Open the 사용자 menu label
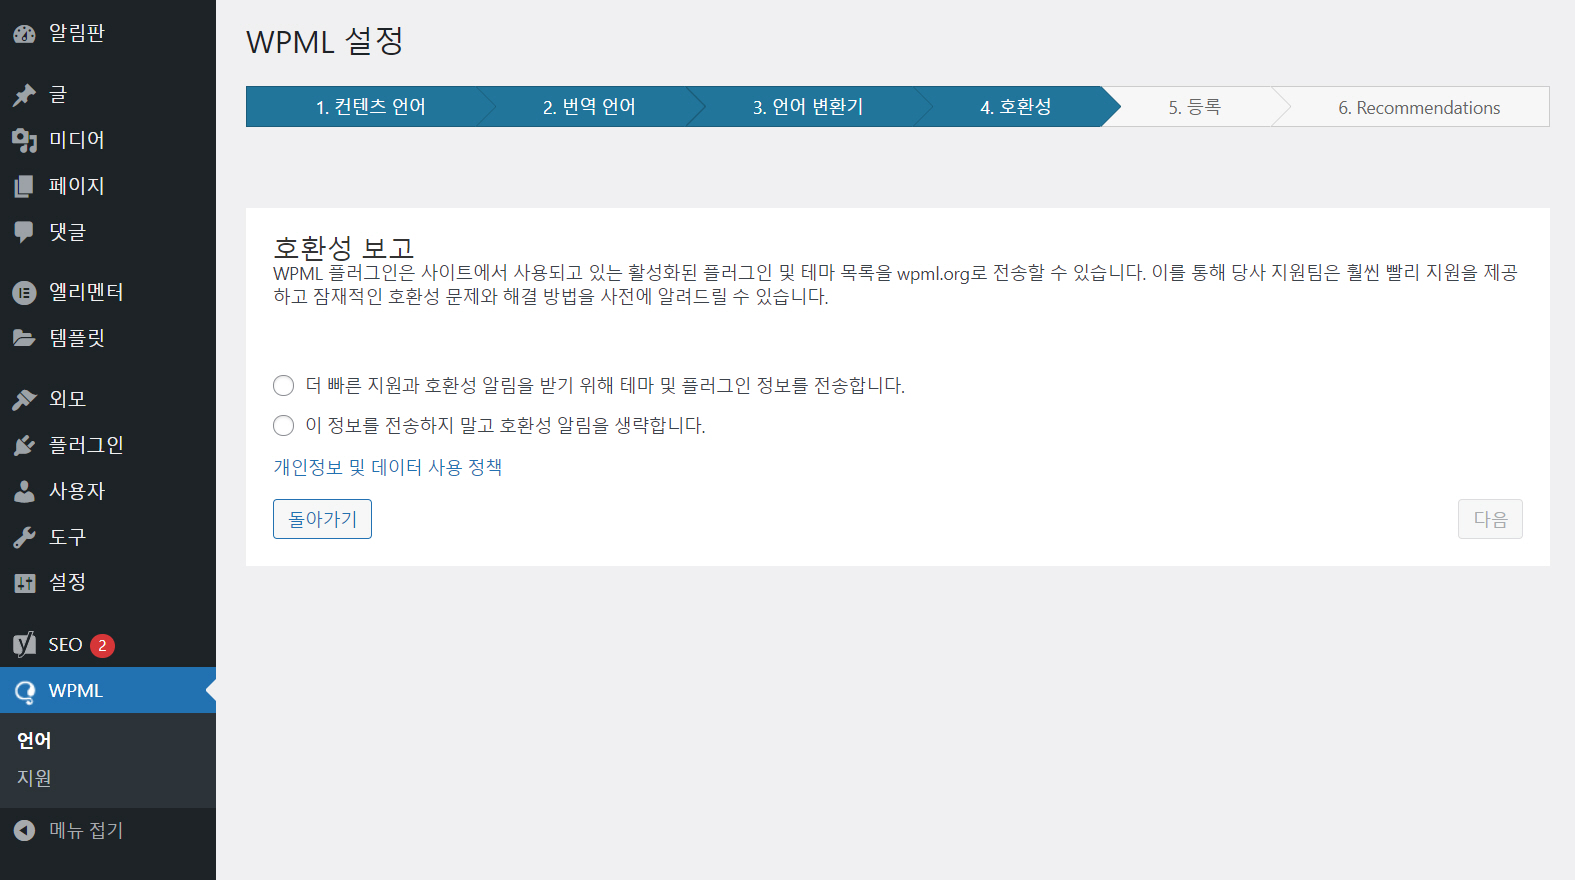Screen dimensions: 1575x880 click(77, 491)
